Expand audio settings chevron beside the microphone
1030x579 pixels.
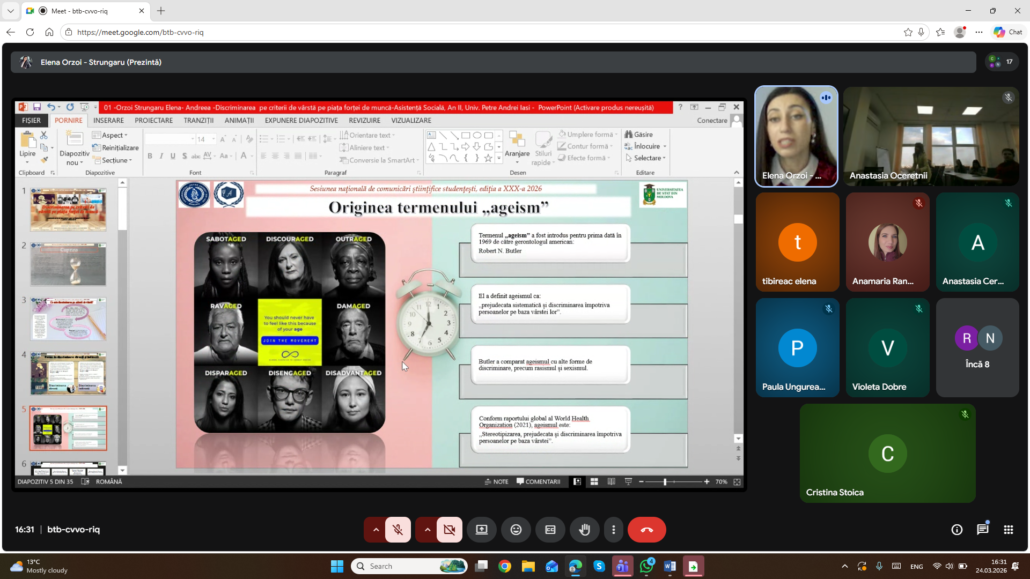click(376, 530)
